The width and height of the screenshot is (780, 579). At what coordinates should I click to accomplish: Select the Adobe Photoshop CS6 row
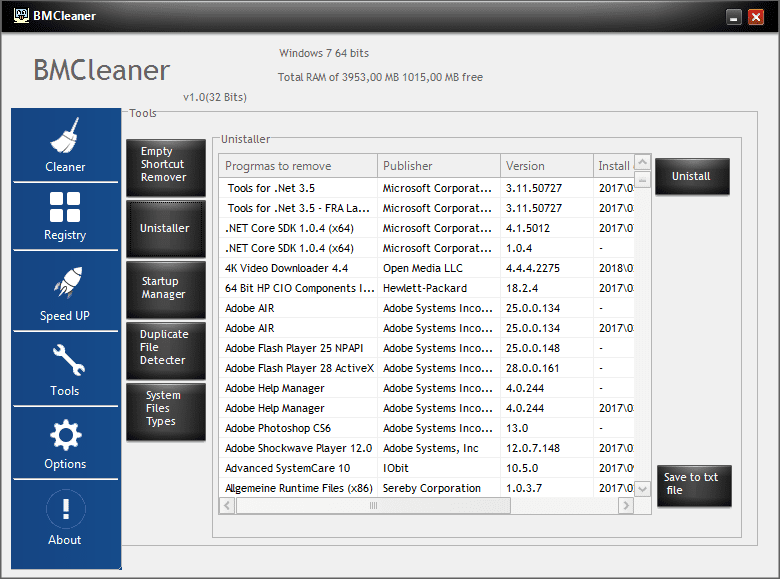pos(426,428)
